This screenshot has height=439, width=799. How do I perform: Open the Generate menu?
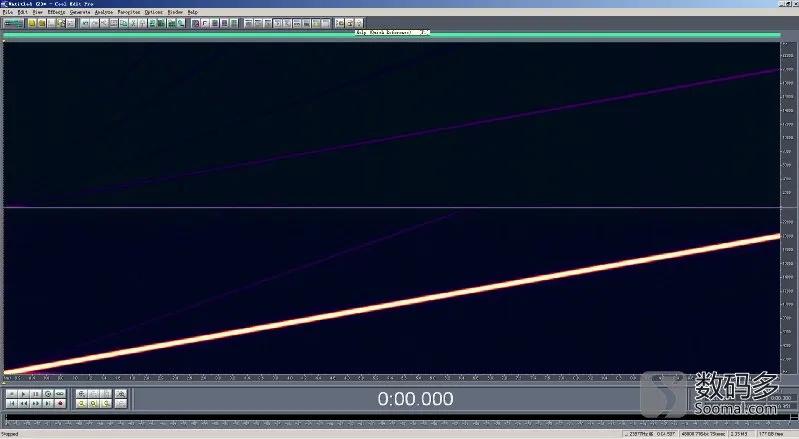pos(80,12)
